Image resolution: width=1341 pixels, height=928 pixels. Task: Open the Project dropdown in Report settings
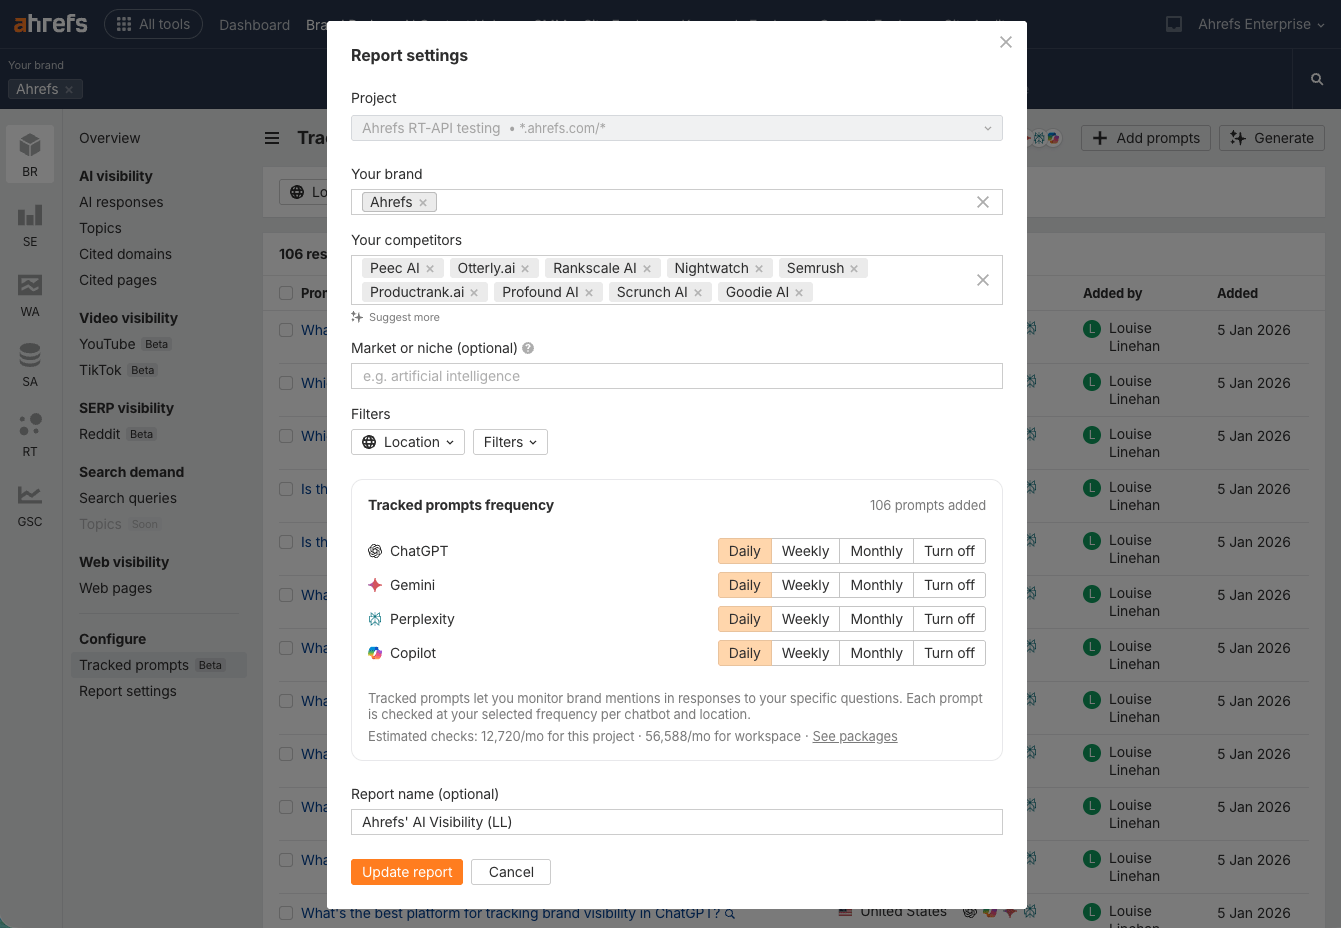click(x=676, y=128)
